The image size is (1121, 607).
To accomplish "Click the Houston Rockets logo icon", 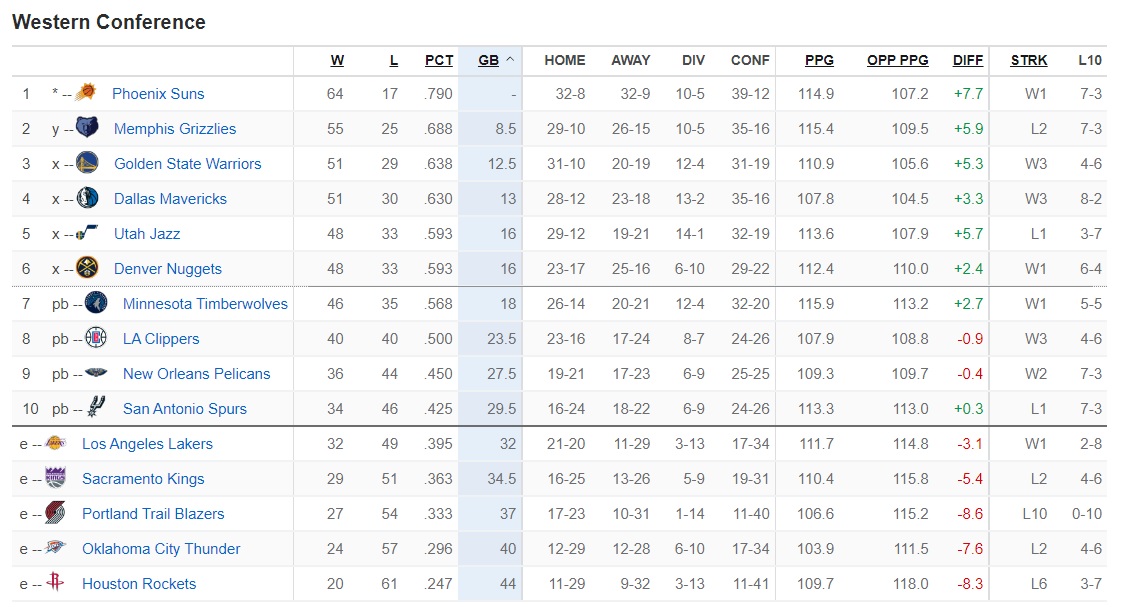I will 55,583.
